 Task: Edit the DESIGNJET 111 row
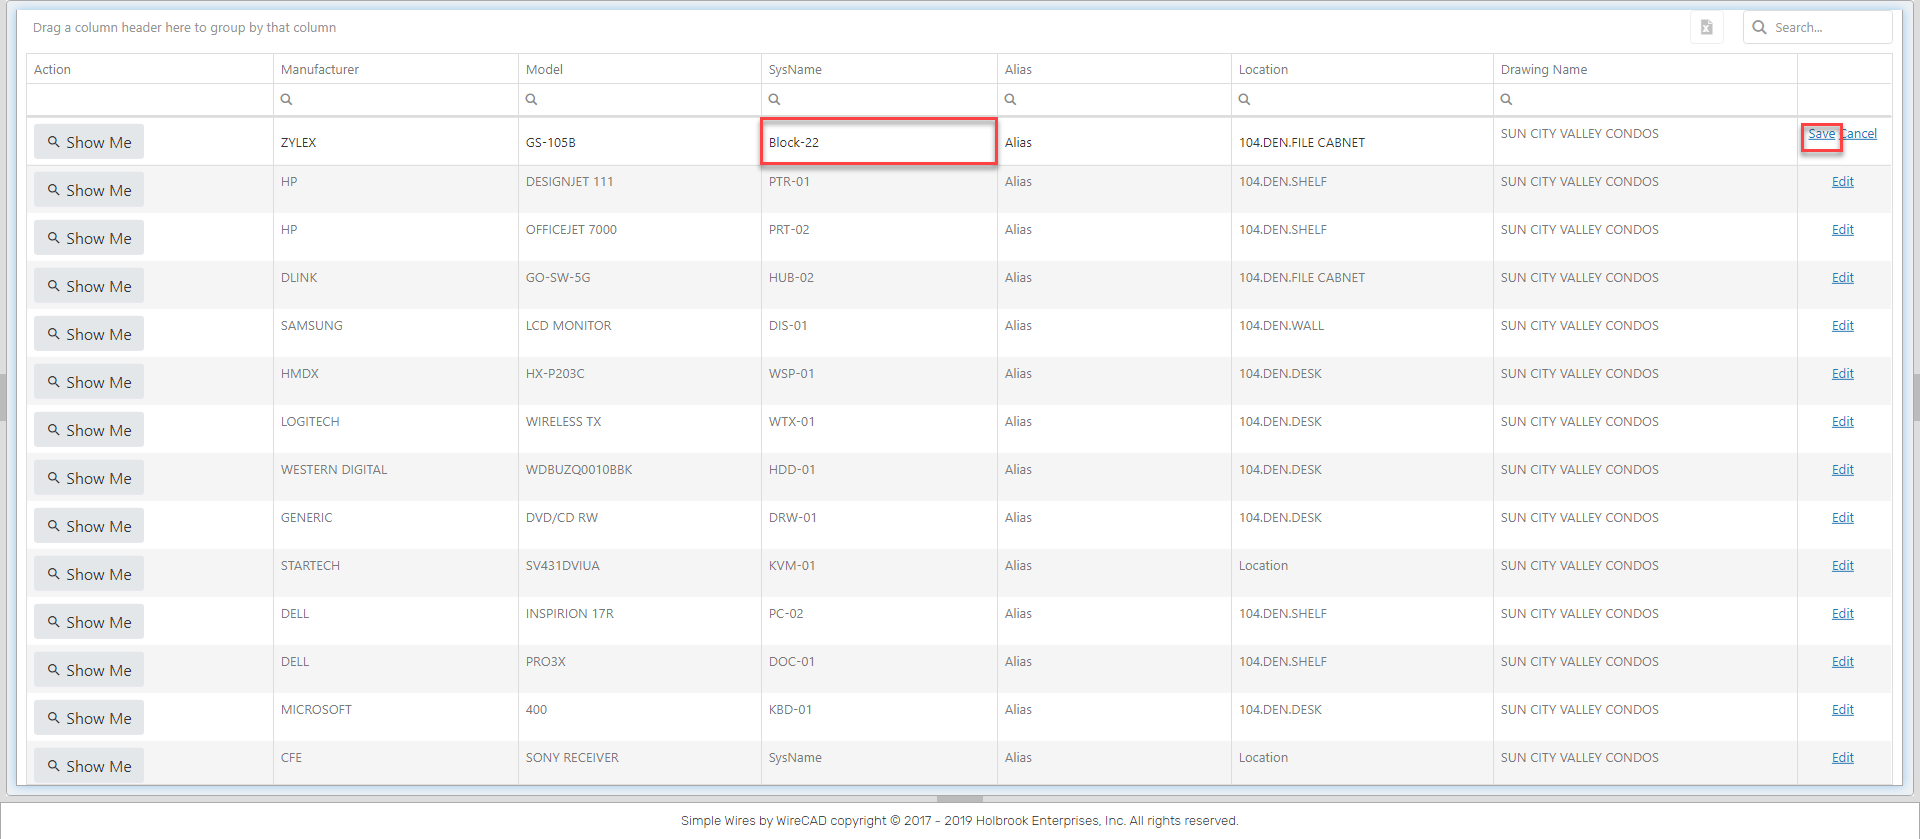1842,182
